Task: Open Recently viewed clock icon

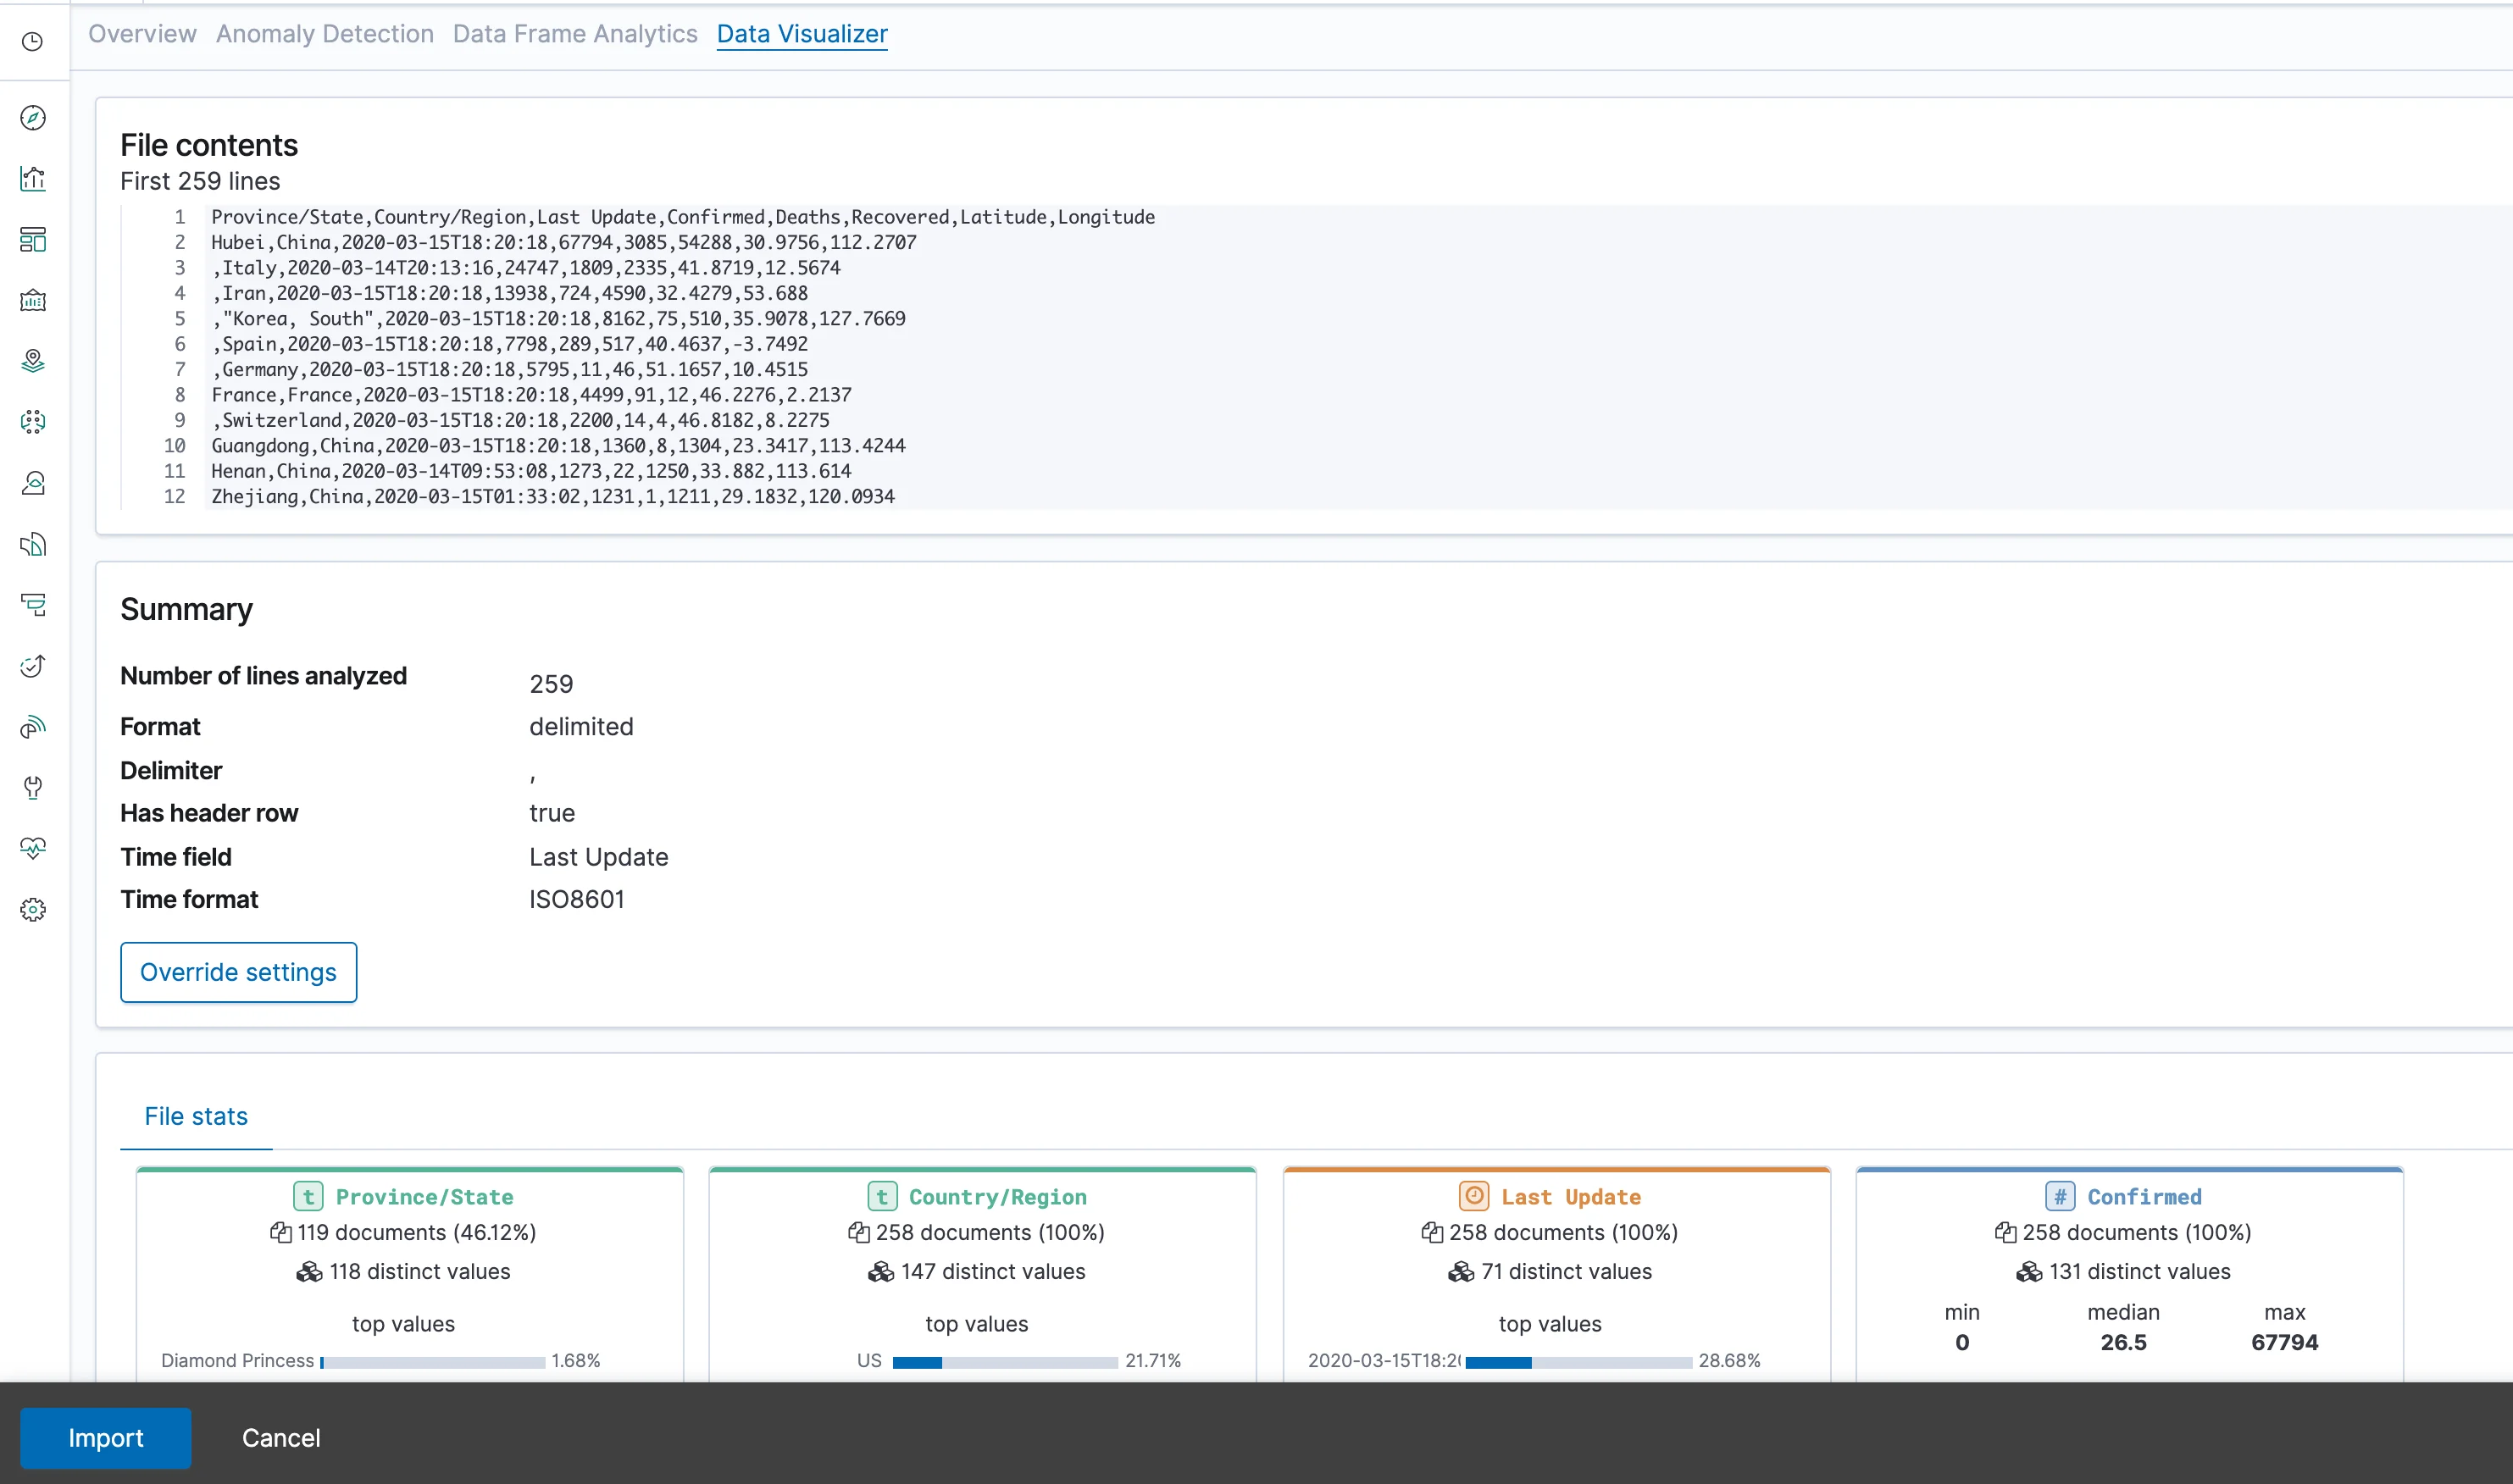Action: [x=33, y=41]
